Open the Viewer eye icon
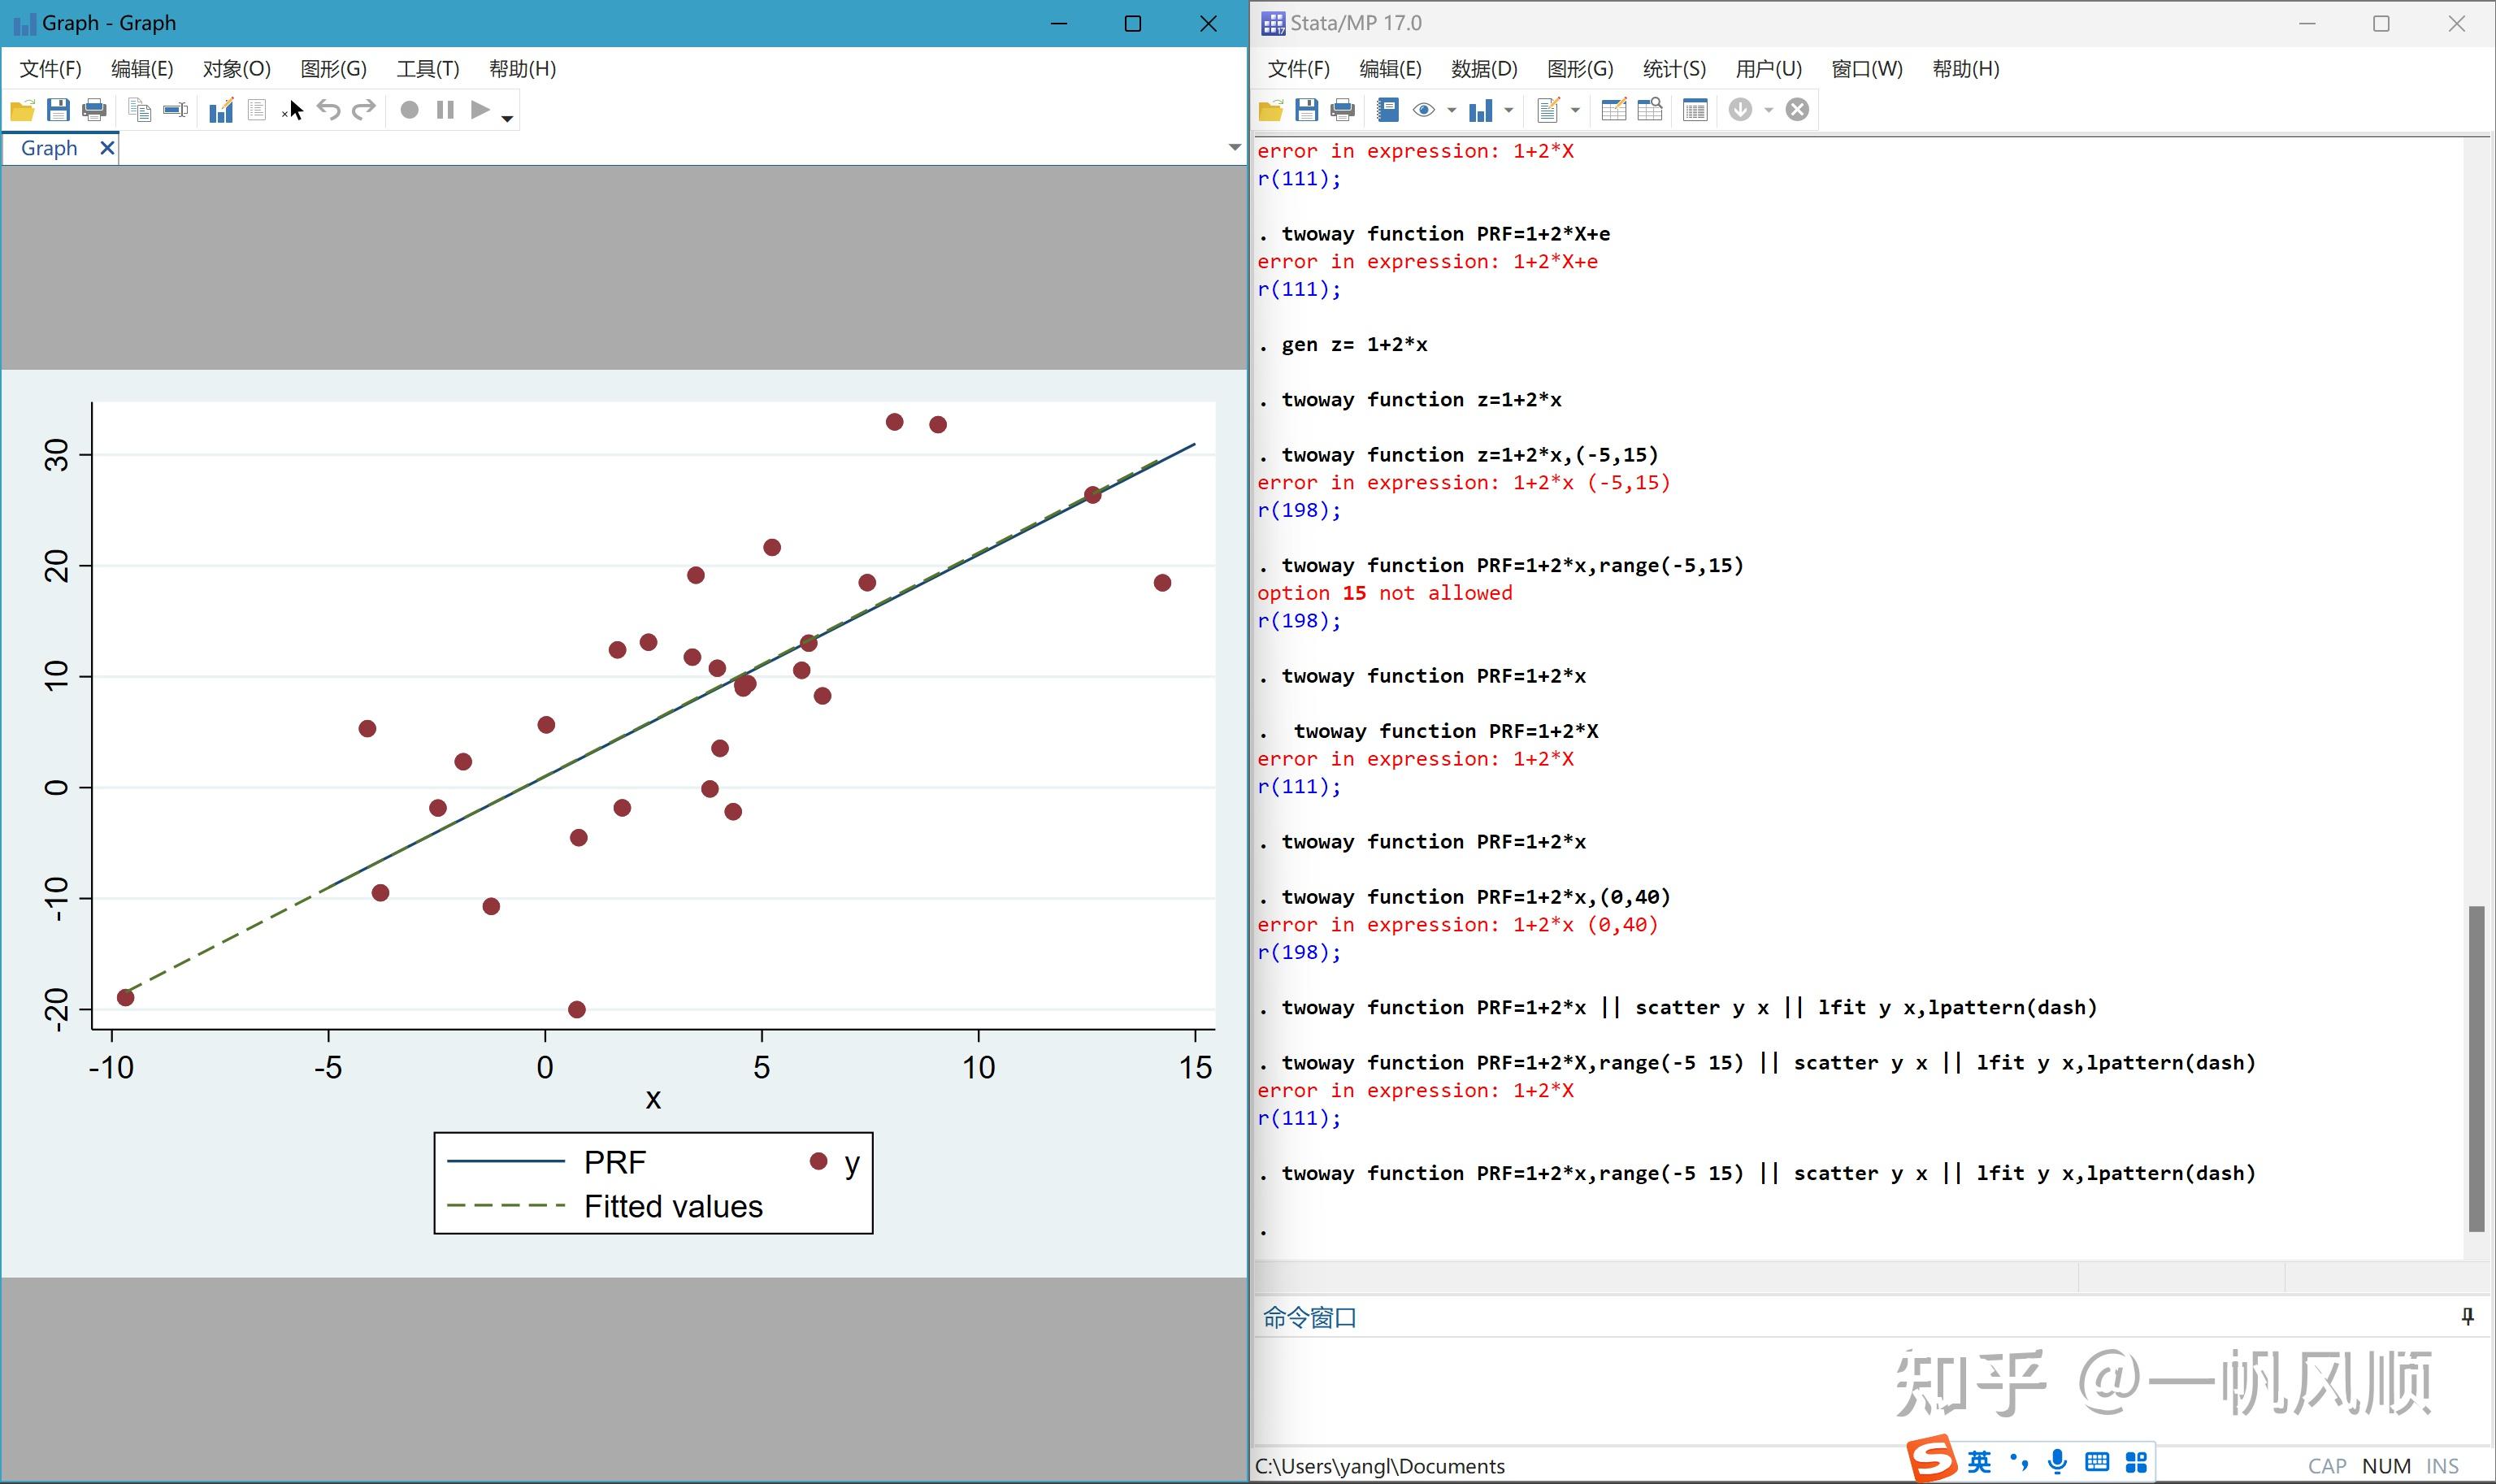 tap(1424, 110)
